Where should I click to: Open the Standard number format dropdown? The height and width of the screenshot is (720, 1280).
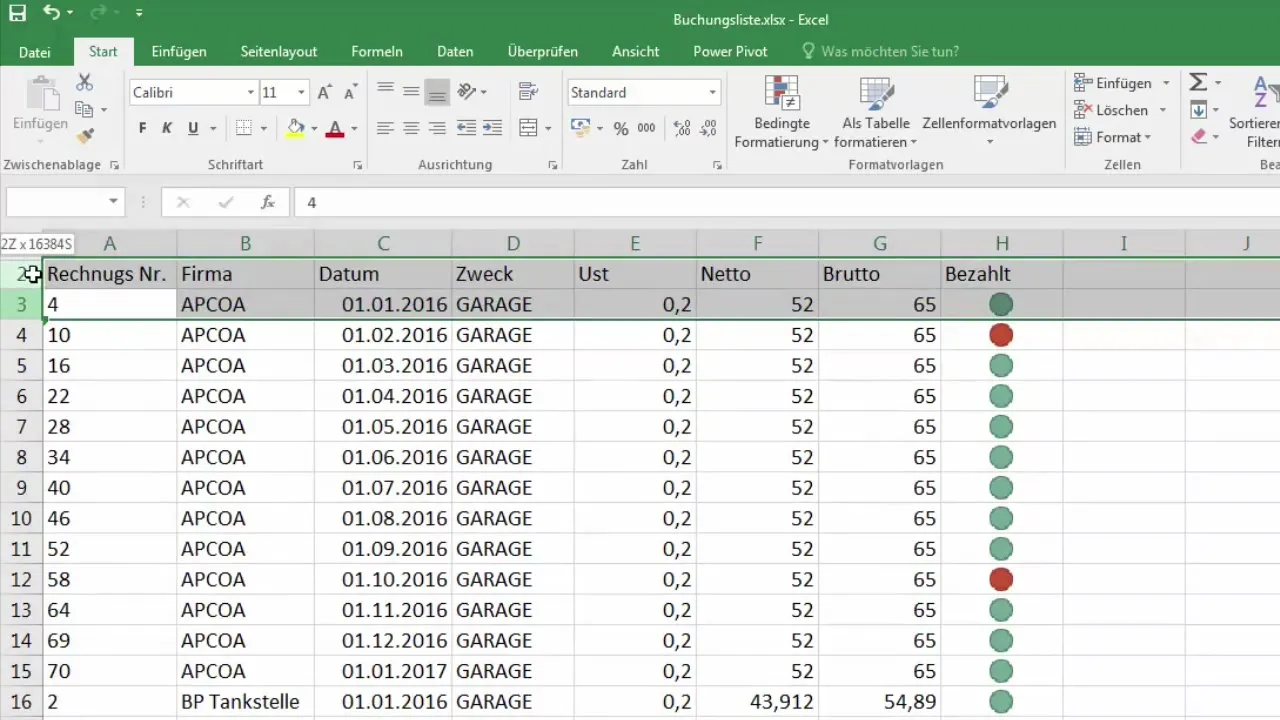(712, 92)
